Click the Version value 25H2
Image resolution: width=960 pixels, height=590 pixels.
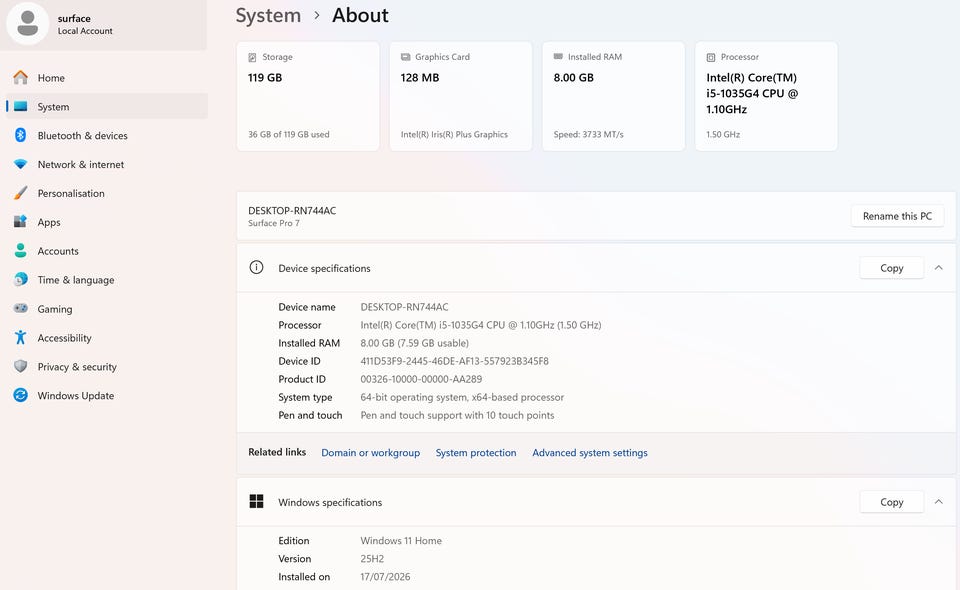pyautogui.click(x=372, y=559)
